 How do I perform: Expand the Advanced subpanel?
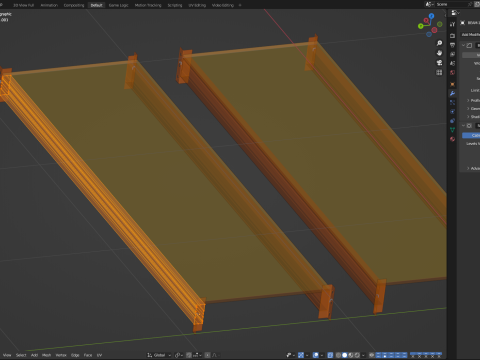pos(468,168)
